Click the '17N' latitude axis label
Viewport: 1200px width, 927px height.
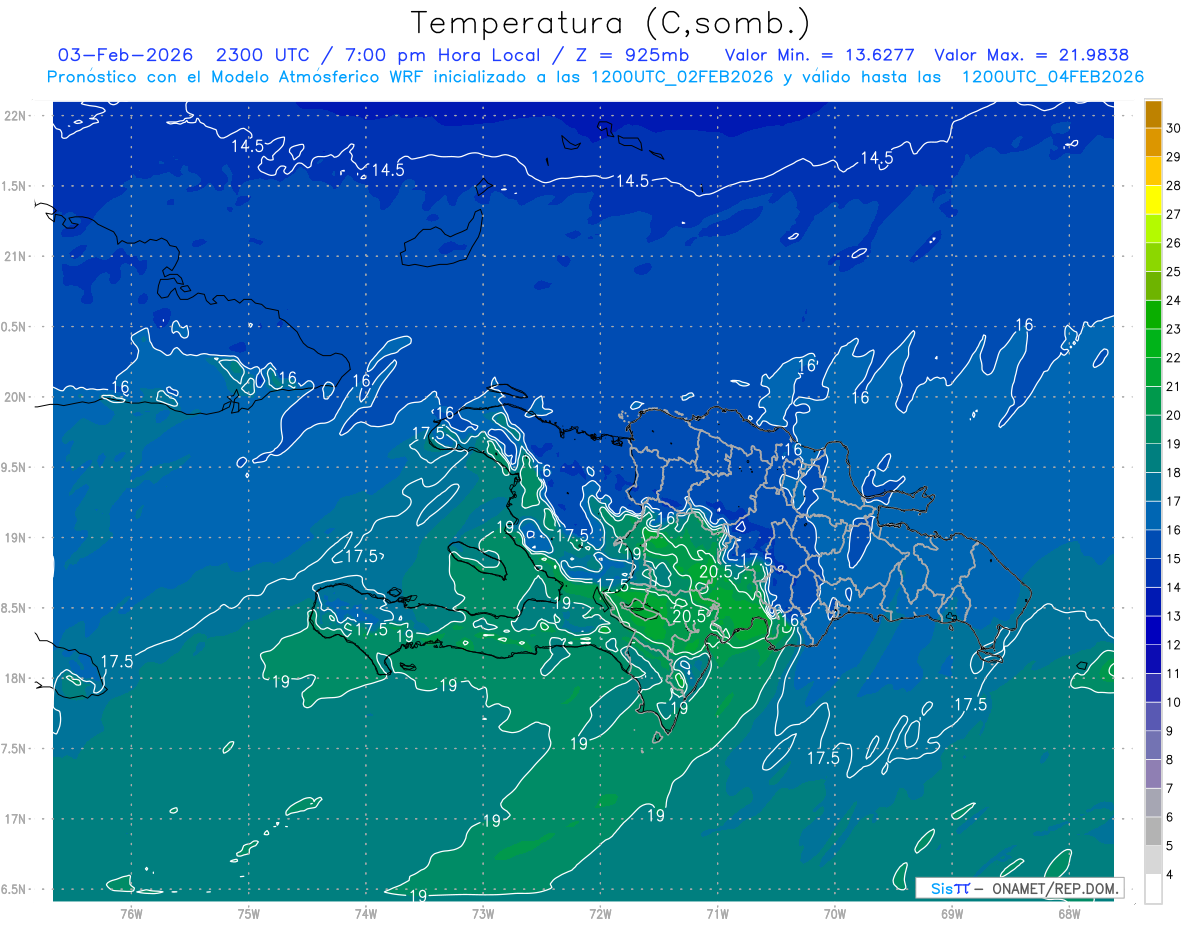pyautogui.click(x=16, y=819)
